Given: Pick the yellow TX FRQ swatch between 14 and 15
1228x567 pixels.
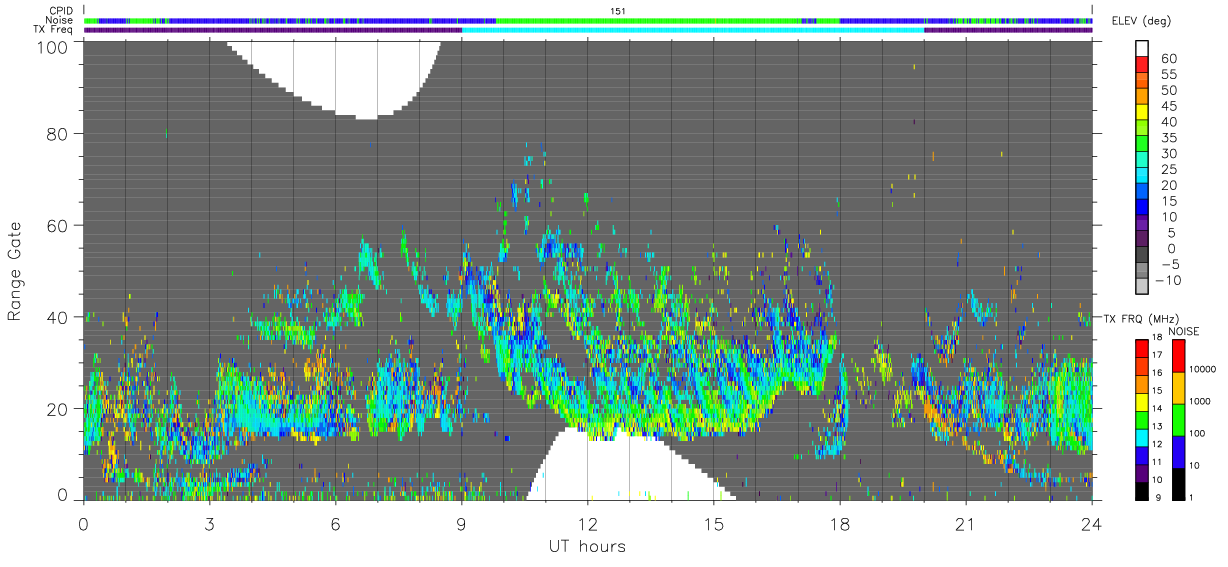Looking at the screenshot, I should click(1142, 400).
